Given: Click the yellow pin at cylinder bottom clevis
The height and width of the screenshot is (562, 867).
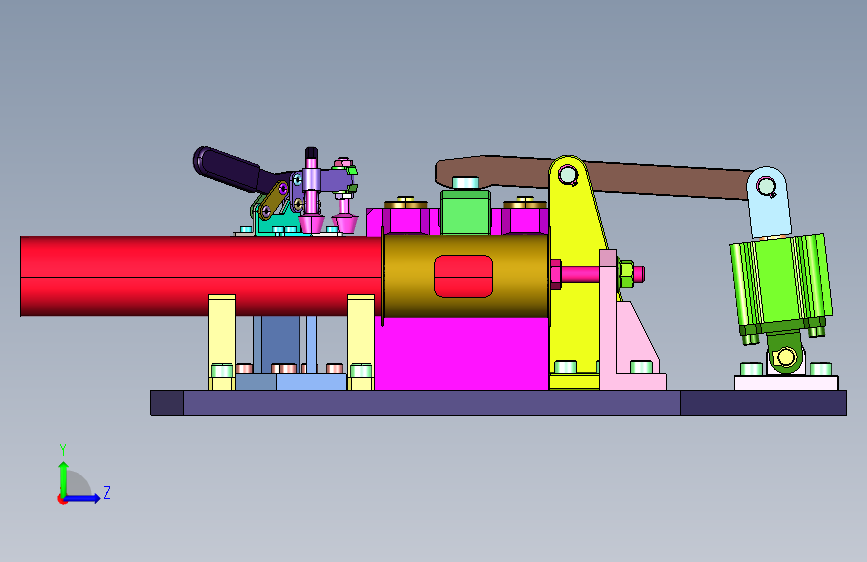Looking at the screenshot, I should (786, 357).
